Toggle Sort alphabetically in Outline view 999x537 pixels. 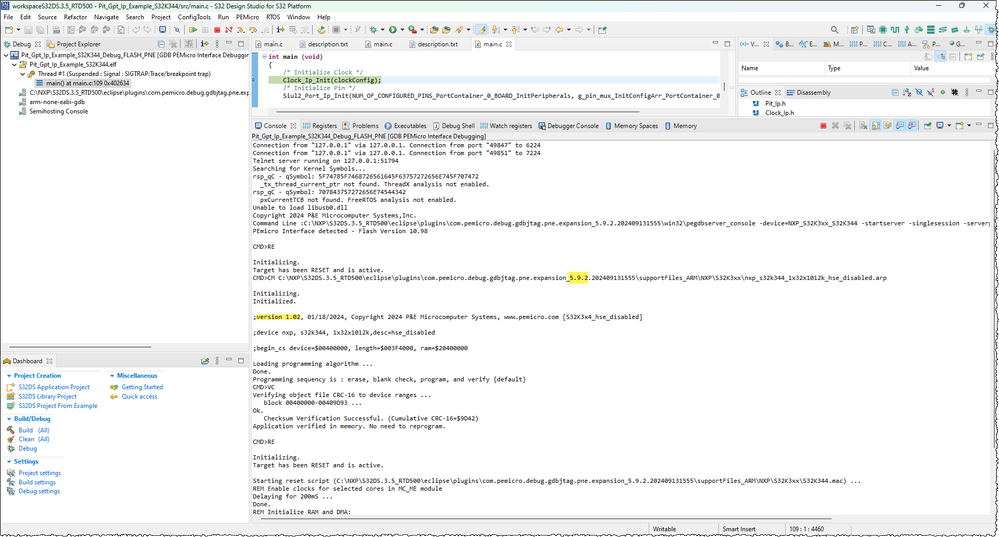click(907, 92)
